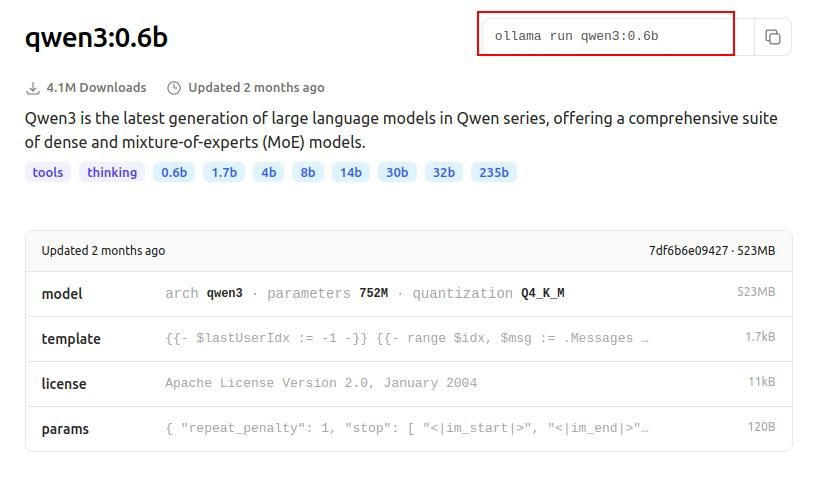
Task: Click the parameters 752M value
Action: point(374,293)
